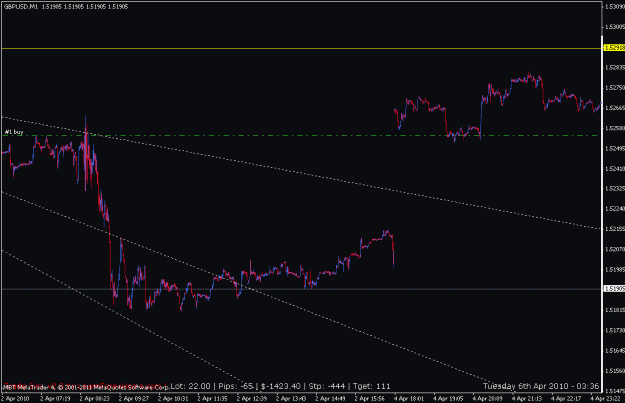Select the '#1 buy' order label
625x403 pixels.
14,132
